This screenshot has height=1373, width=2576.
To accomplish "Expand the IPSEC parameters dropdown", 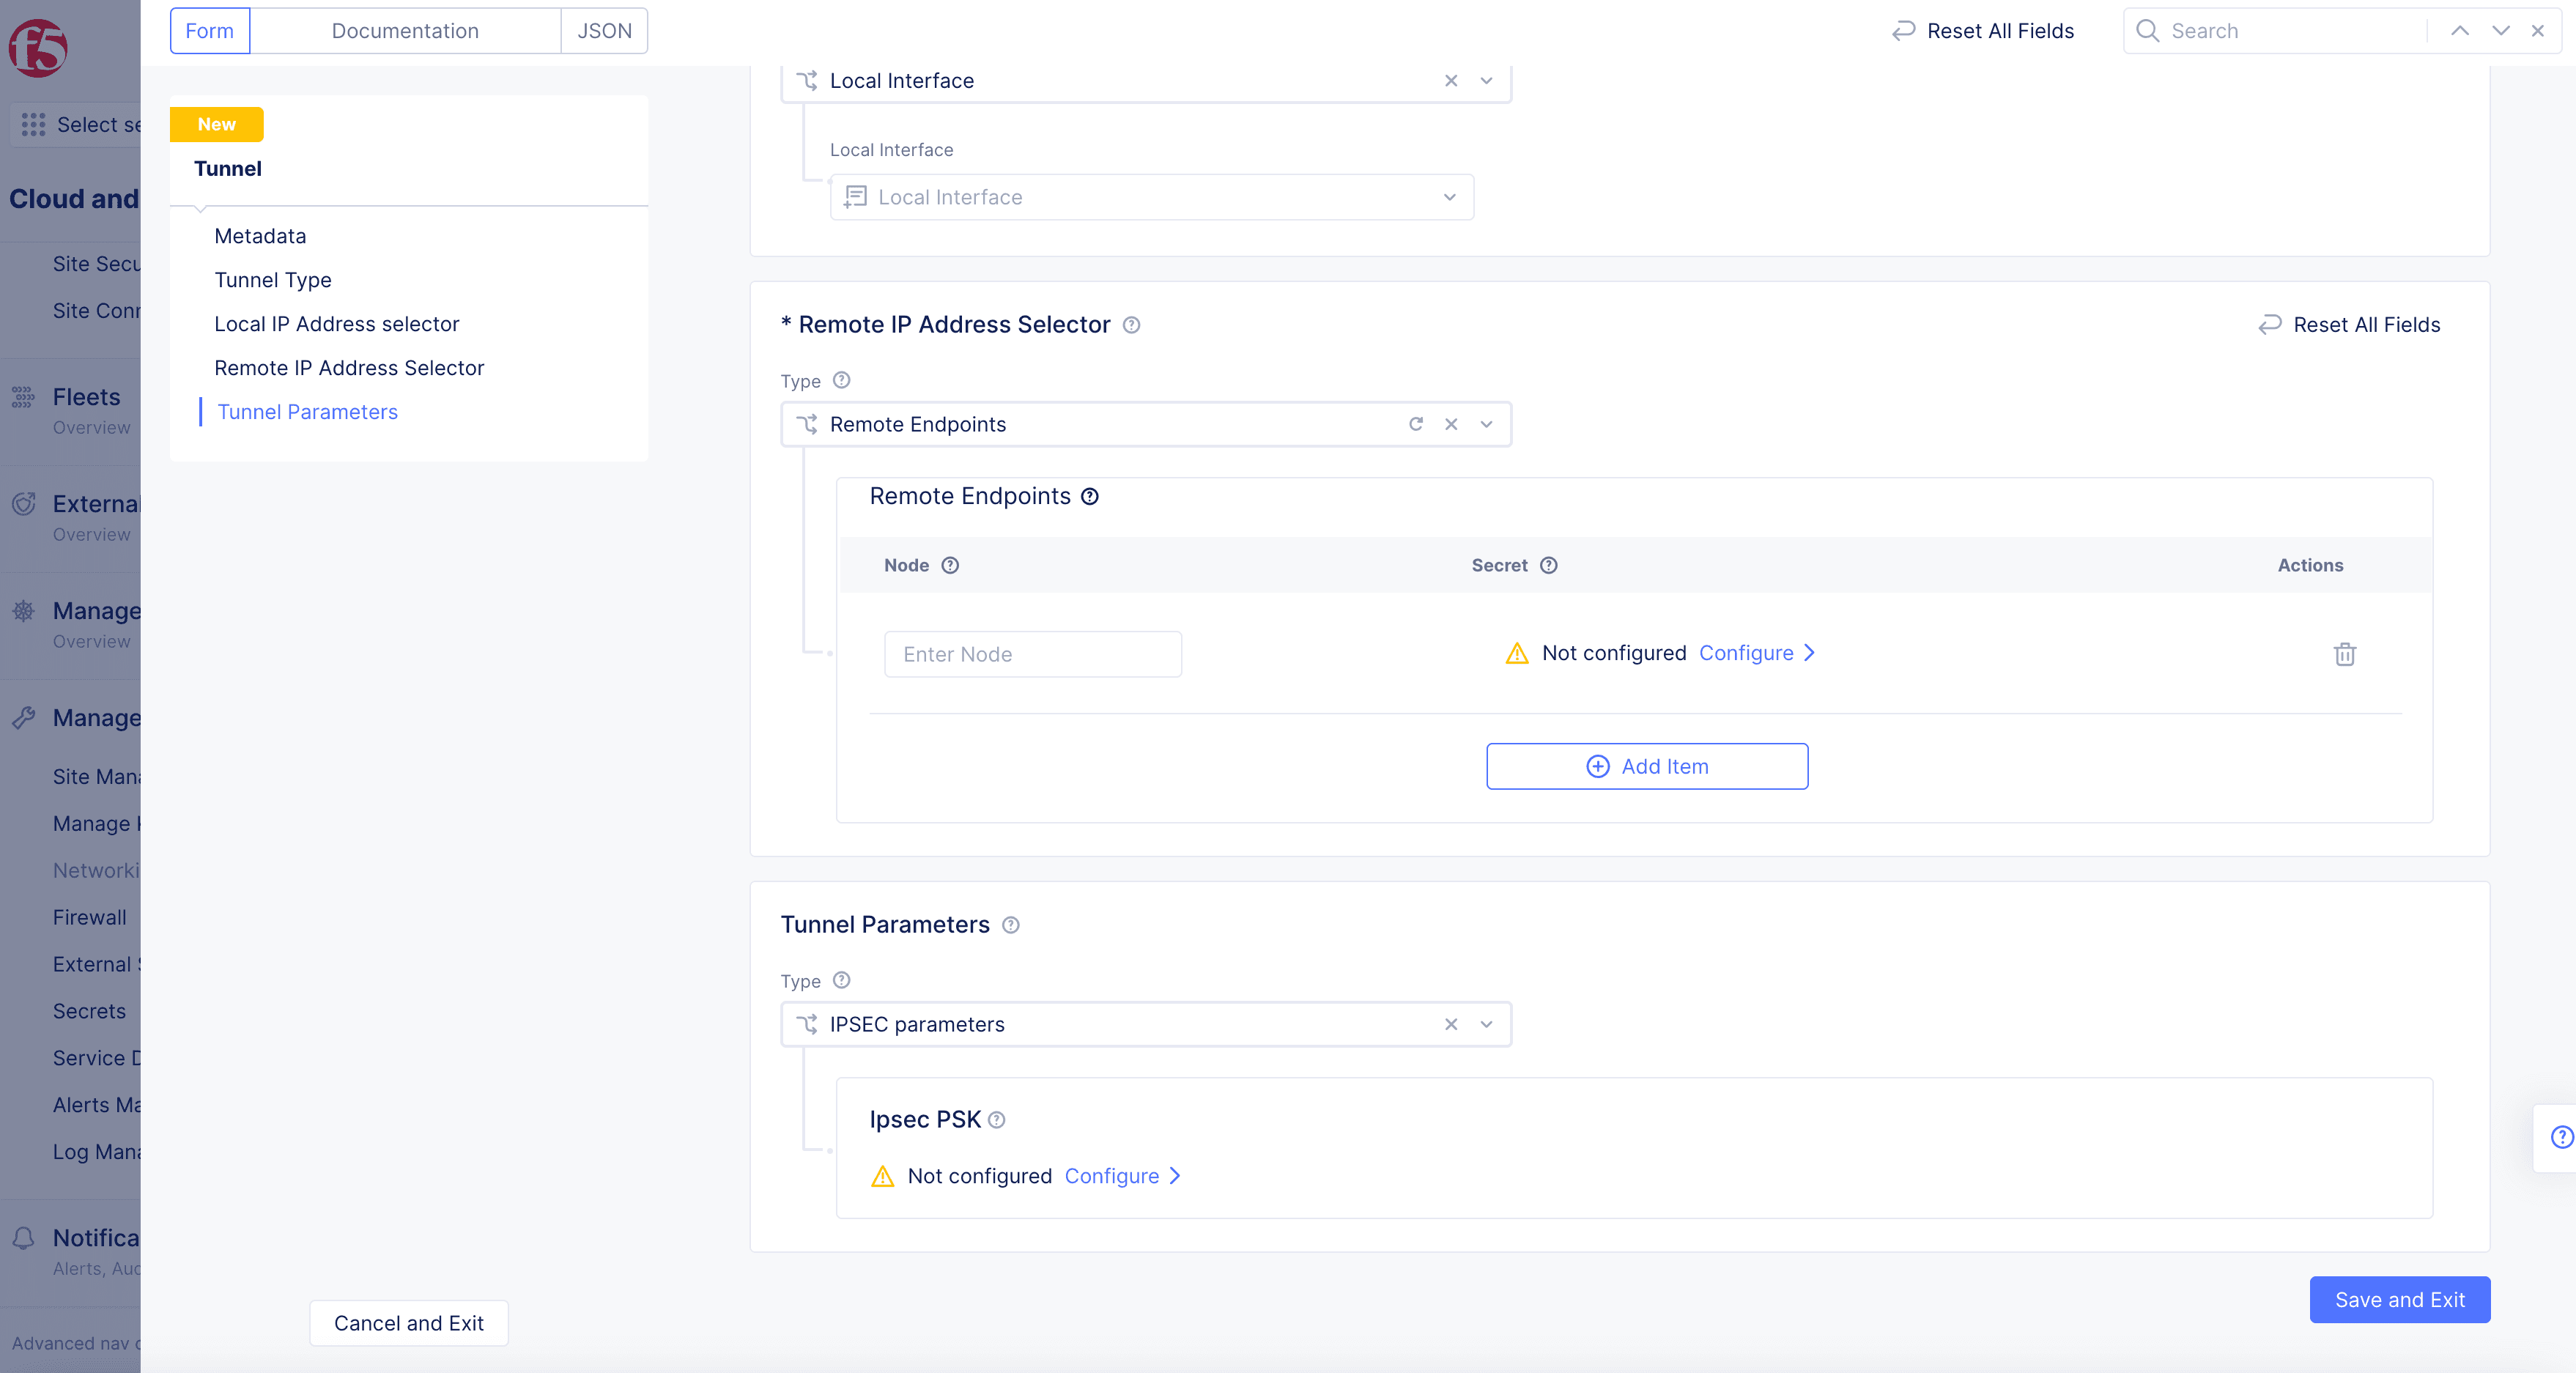I will pos(1487,1024).
